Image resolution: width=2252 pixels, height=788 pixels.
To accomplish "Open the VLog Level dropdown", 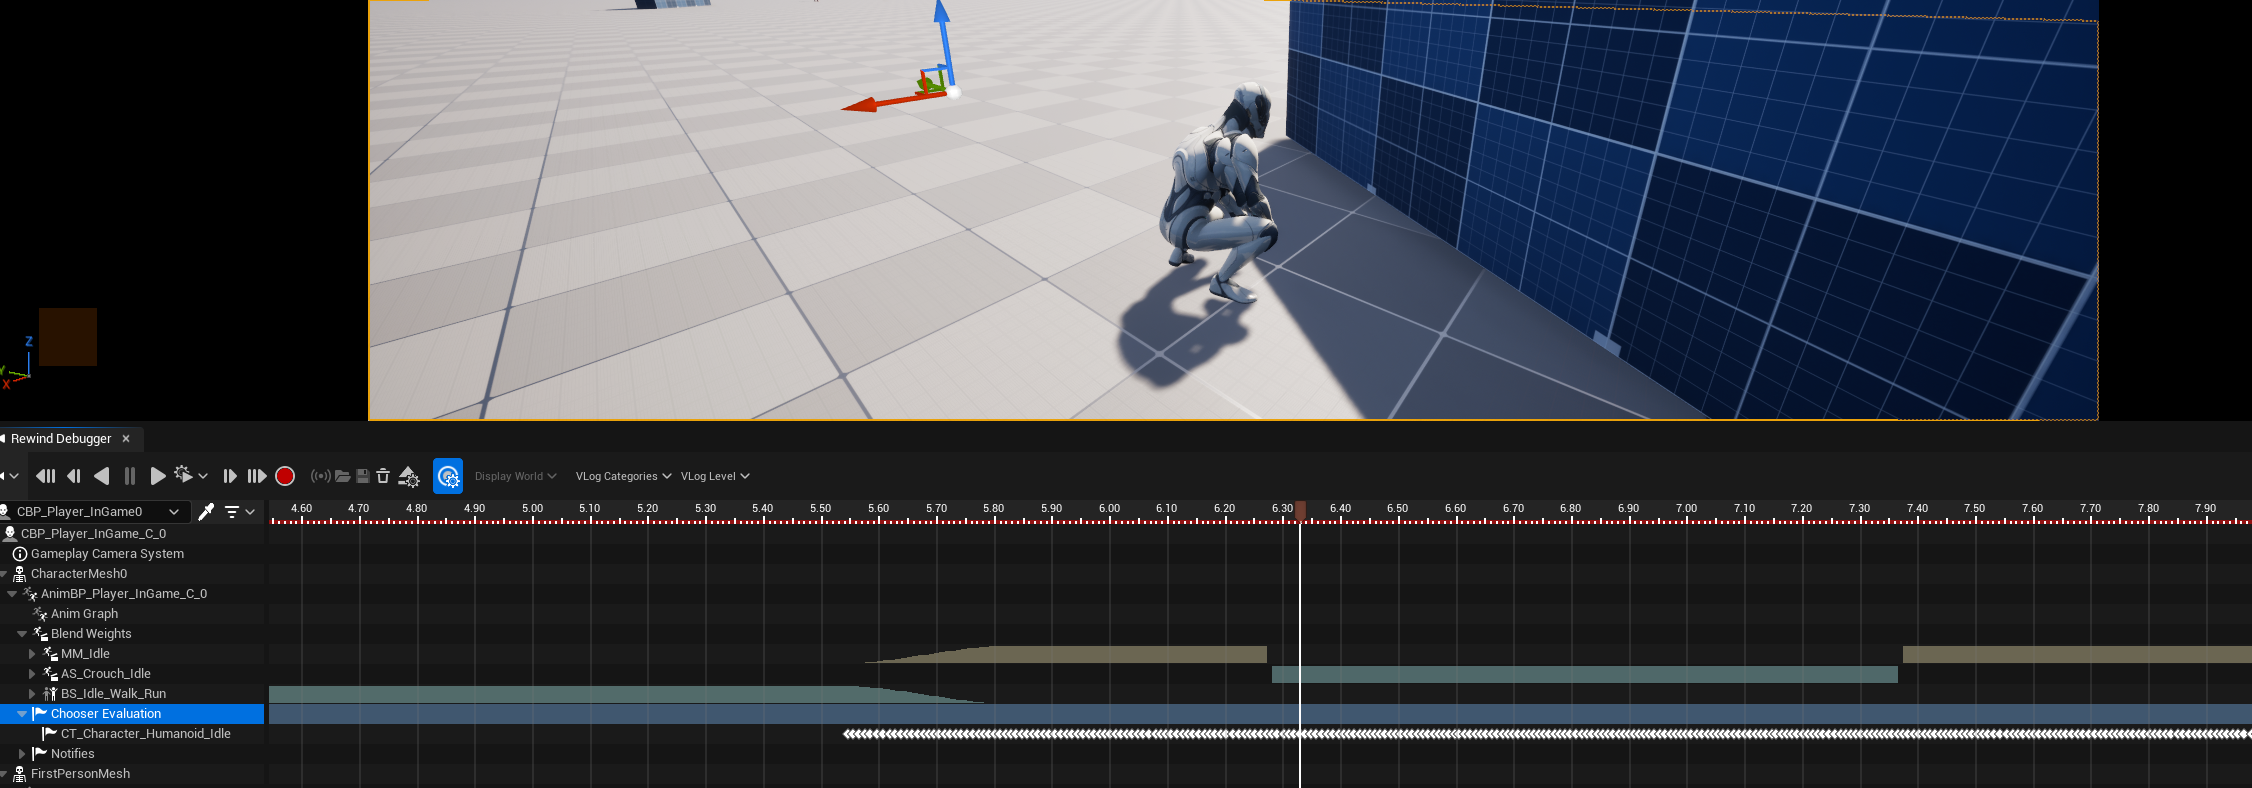I will 715,476.
